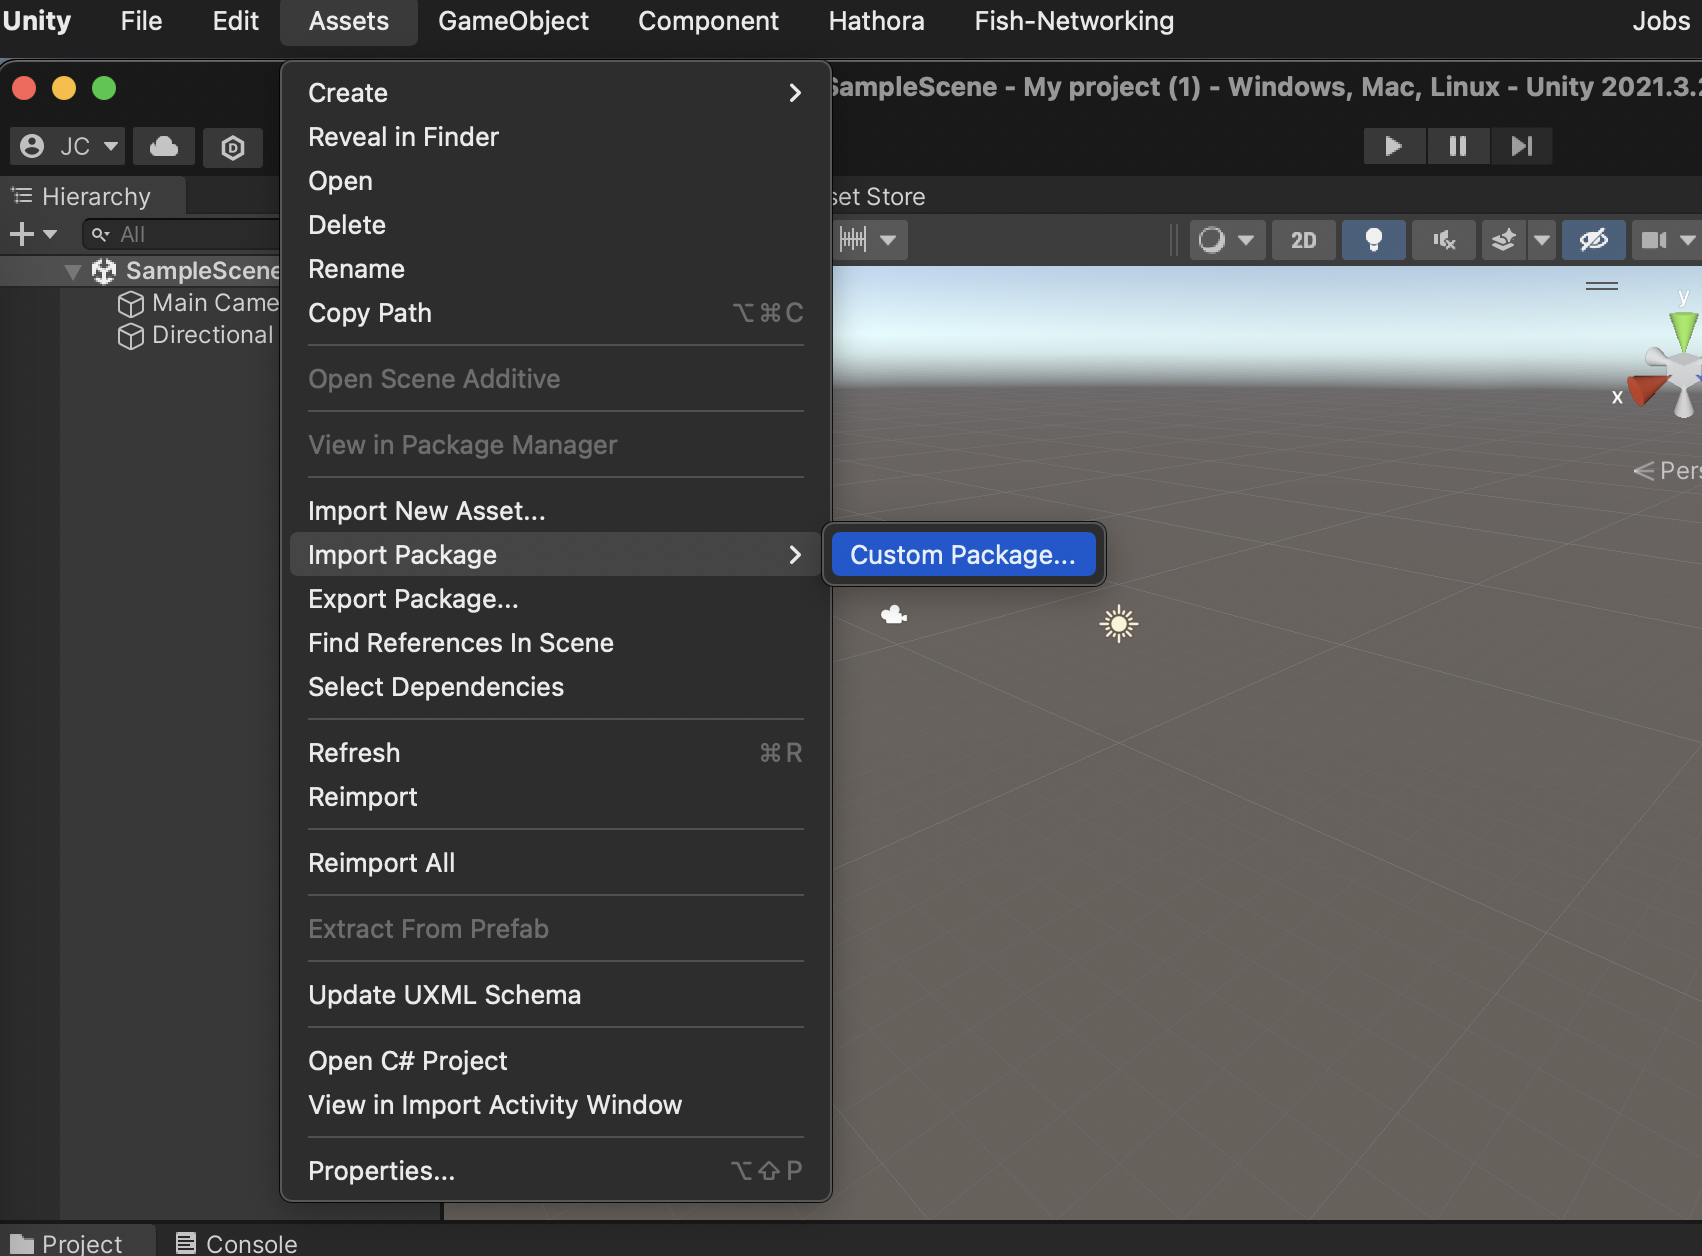Click the Pause button
The width and height of the screenshot is (1702, 1256).
(1458, 146)
